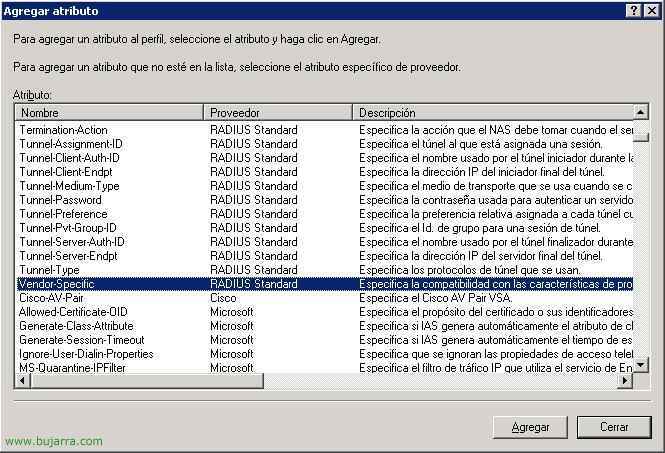Click the Descripción column header
The height and width of the screenshot is (453, 665).
pyautogui.click(x=494, y=113)
